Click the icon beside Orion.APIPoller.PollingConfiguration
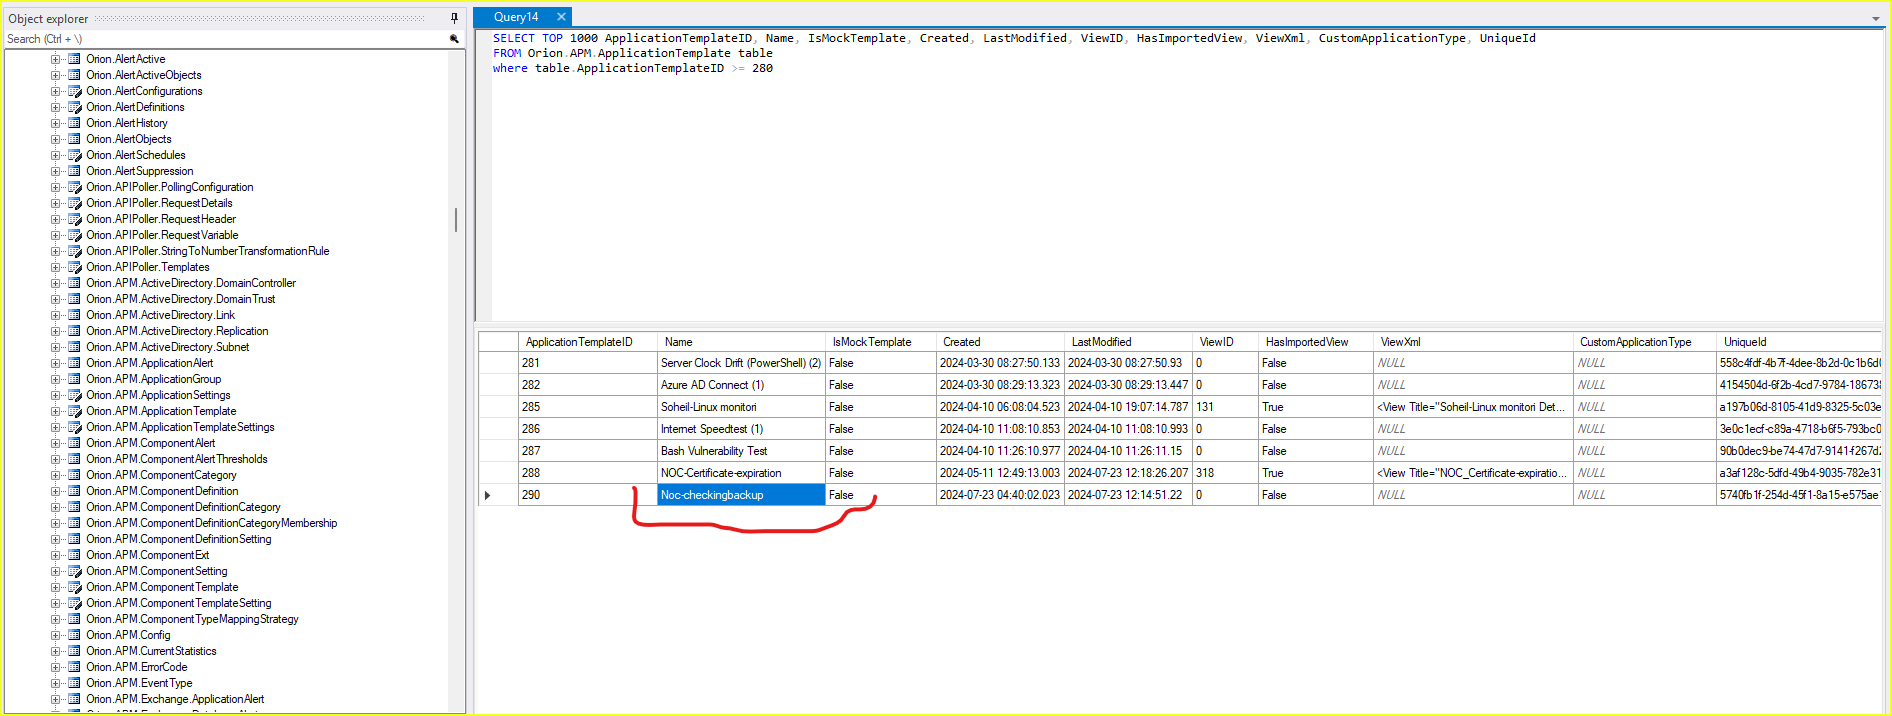 pyautogui.click(x=74, y=187)
